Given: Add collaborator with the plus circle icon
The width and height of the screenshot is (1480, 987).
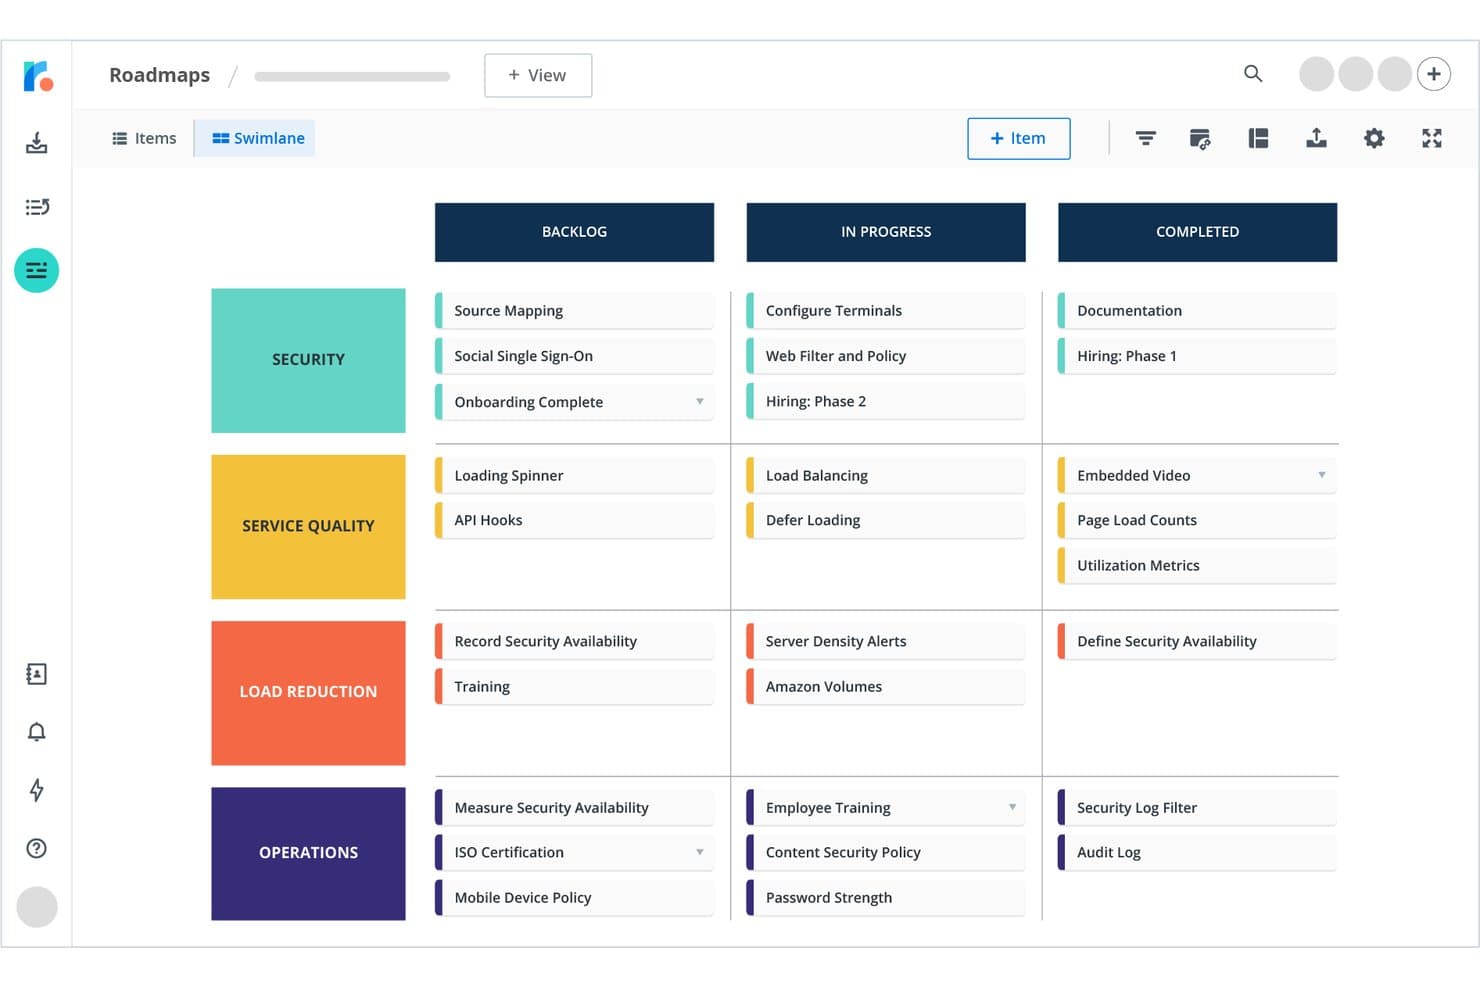Looking at the screenshot, I should point(1434,74).
